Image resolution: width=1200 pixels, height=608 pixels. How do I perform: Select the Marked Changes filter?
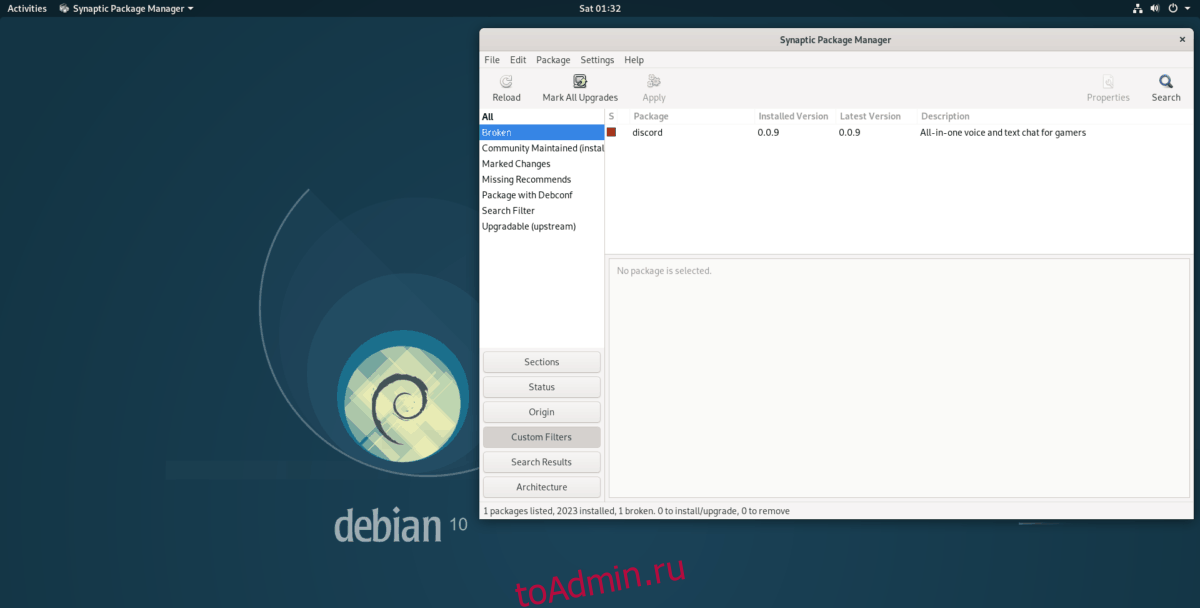(x=516, y=164)
